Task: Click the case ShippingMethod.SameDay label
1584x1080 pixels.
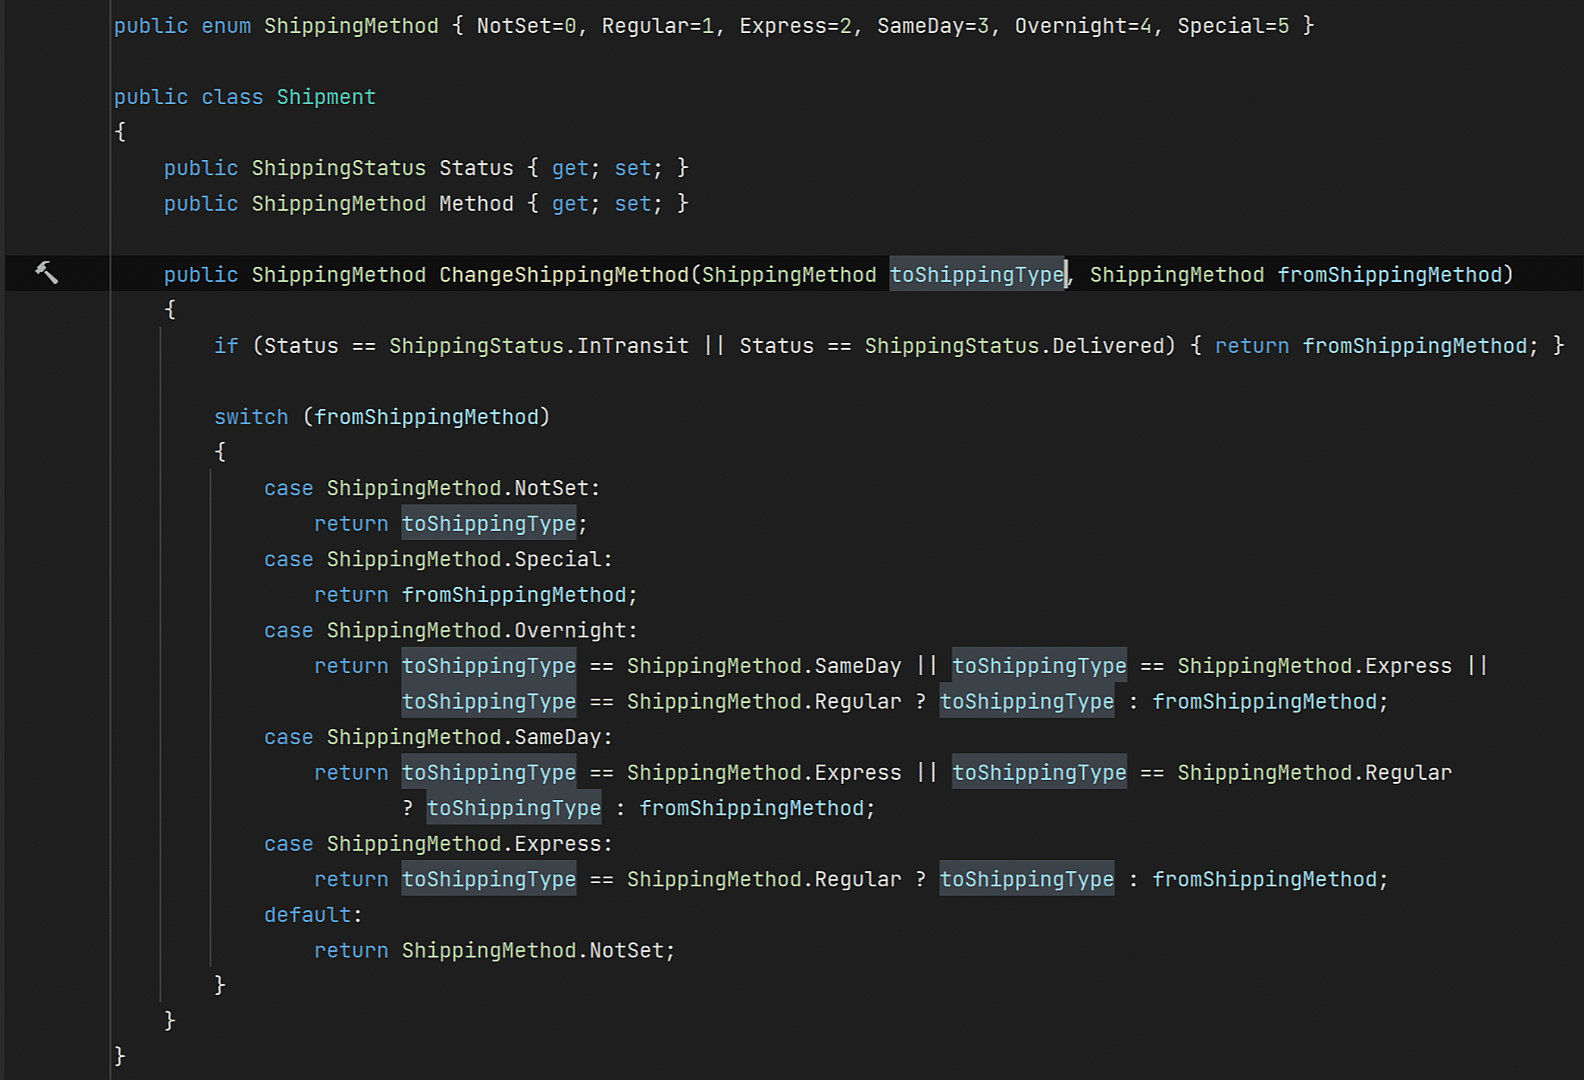Action: tap(437, 737)
